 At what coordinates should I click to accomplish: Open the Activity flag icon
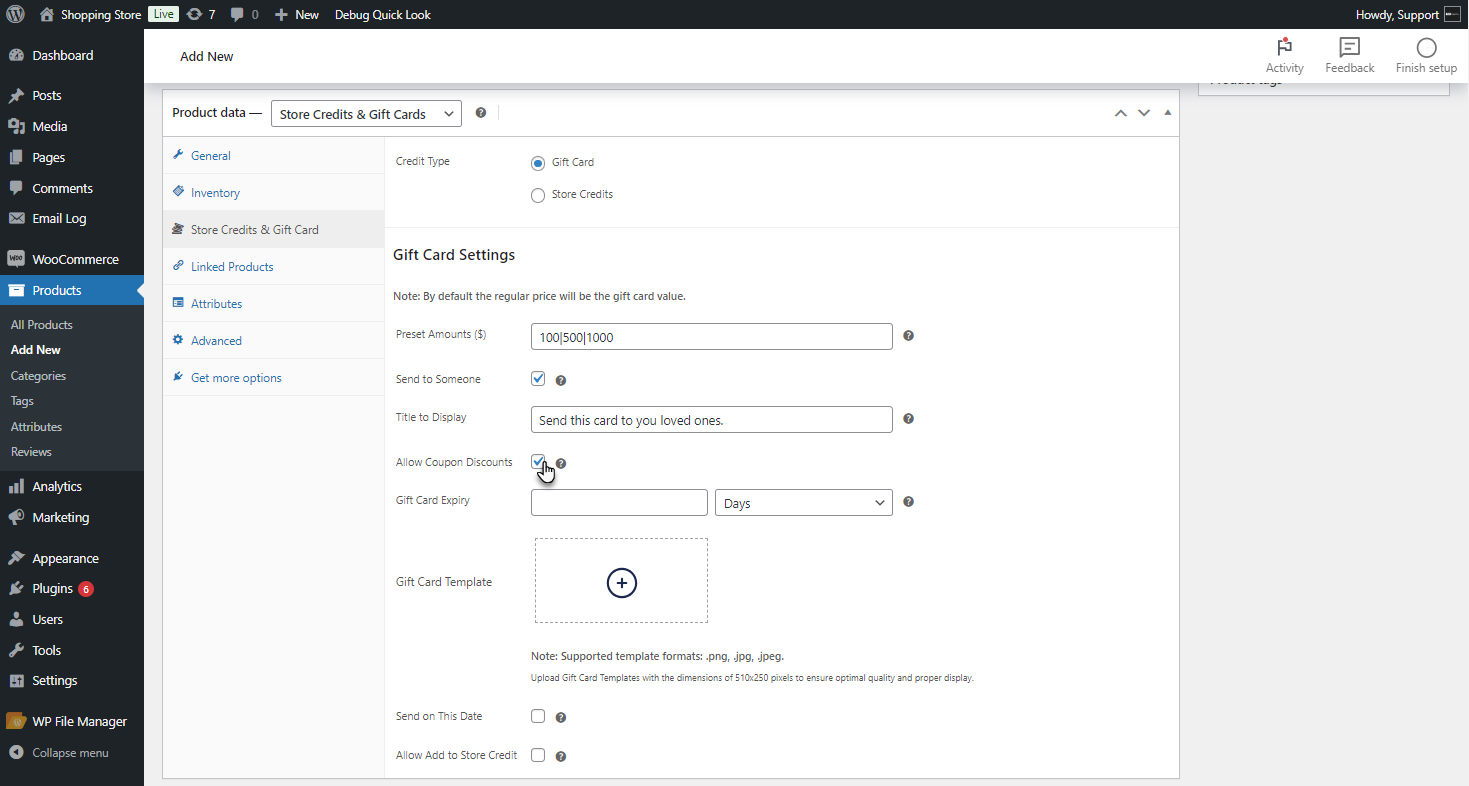pos(1284,56)
